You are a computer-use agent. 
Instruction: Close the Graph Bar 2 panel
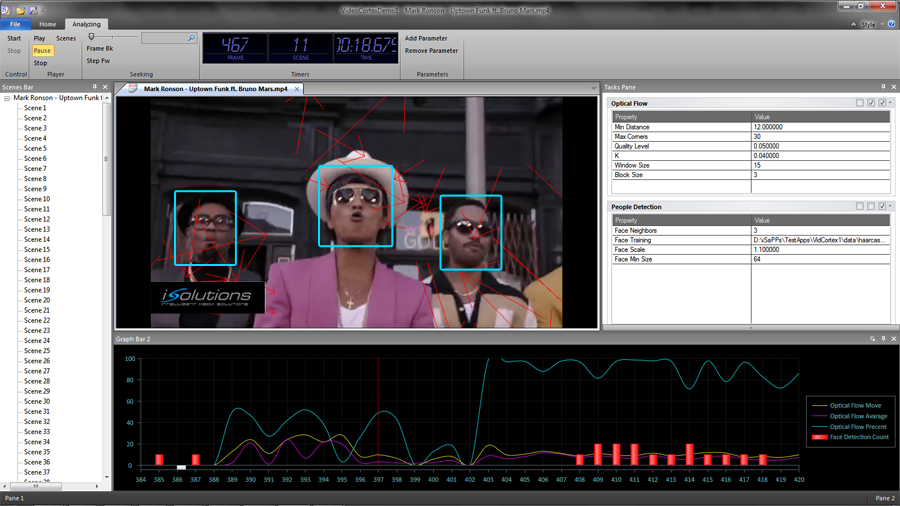tap(894, 338)
